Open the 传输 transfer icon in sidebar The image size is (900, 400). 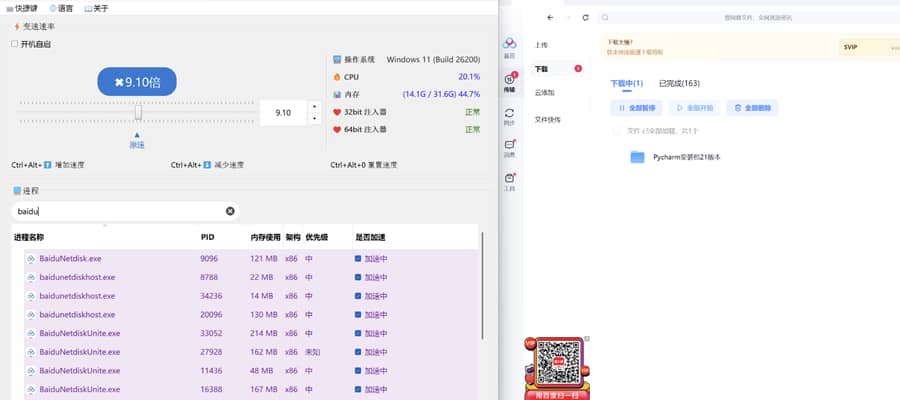coord(509,82)
